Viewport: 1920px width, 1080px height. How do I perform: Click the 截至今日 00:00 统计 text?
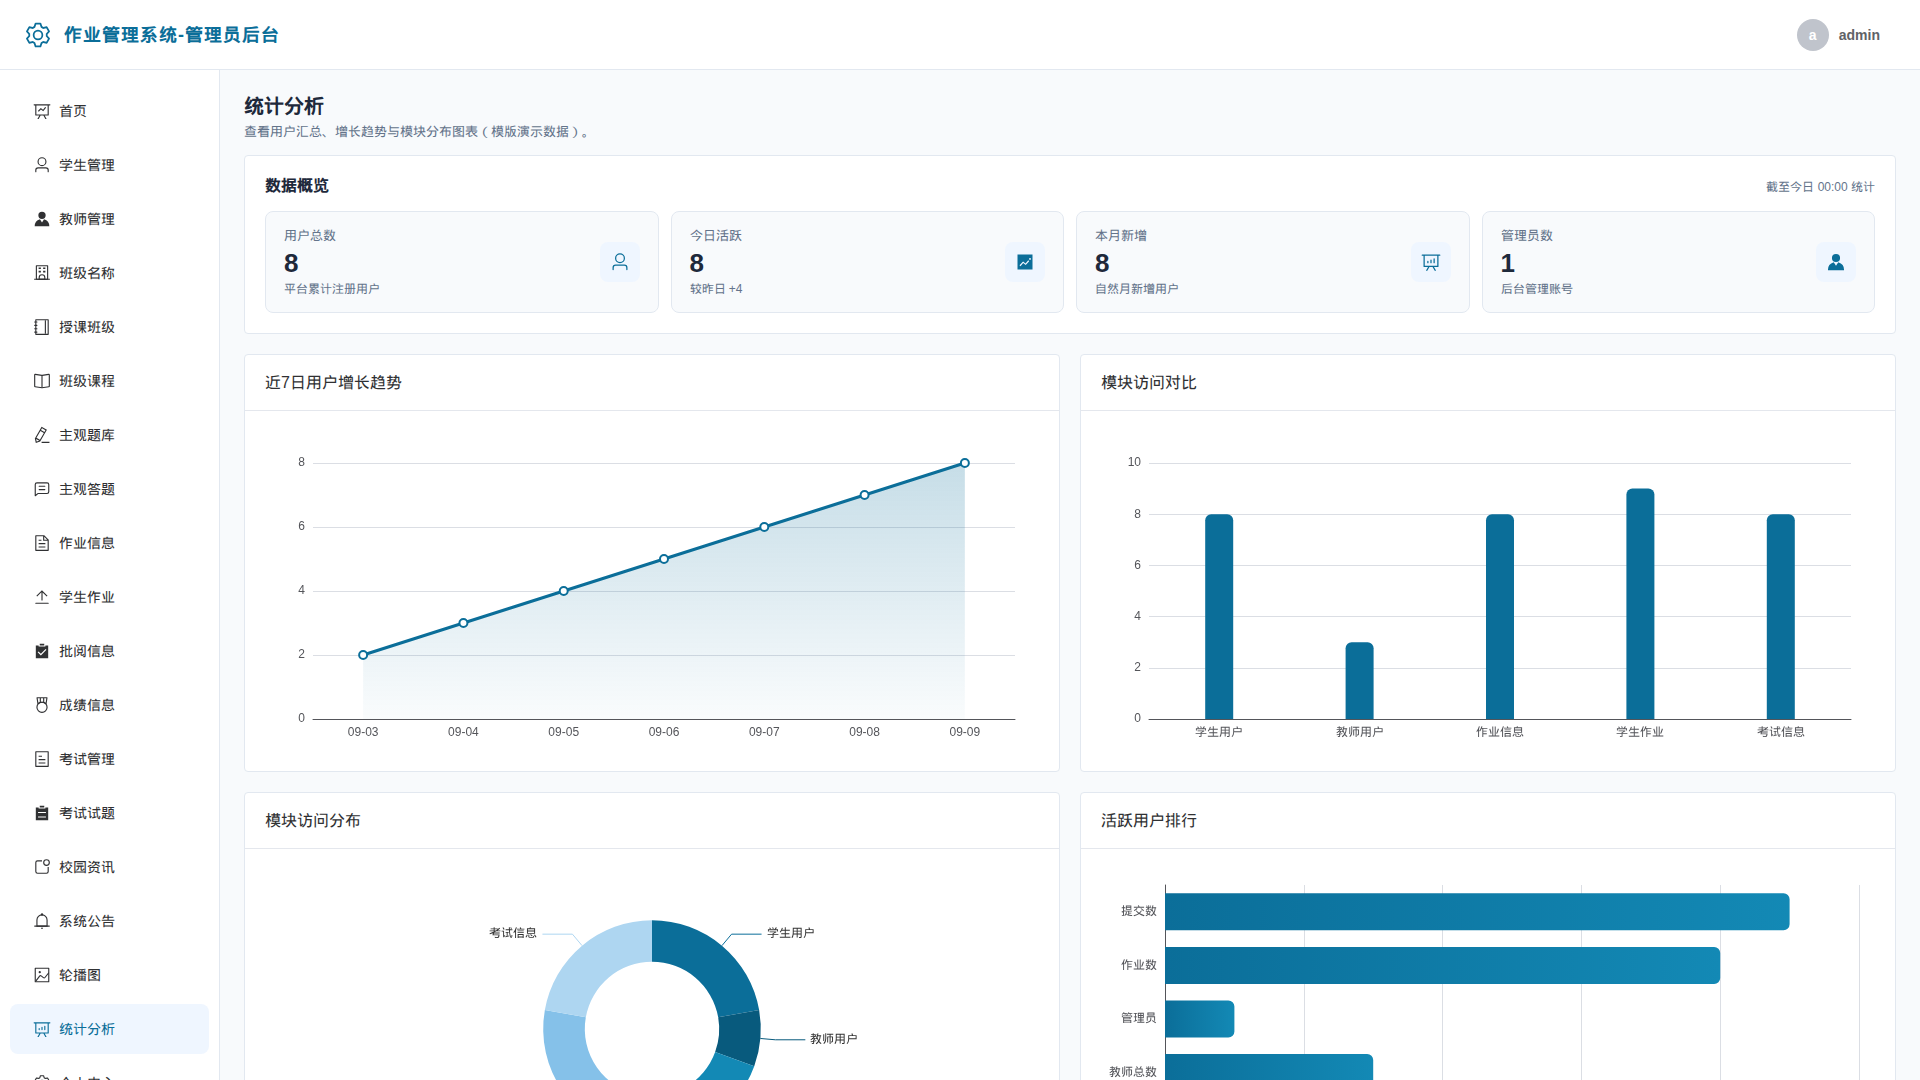tap(1820, 187)
